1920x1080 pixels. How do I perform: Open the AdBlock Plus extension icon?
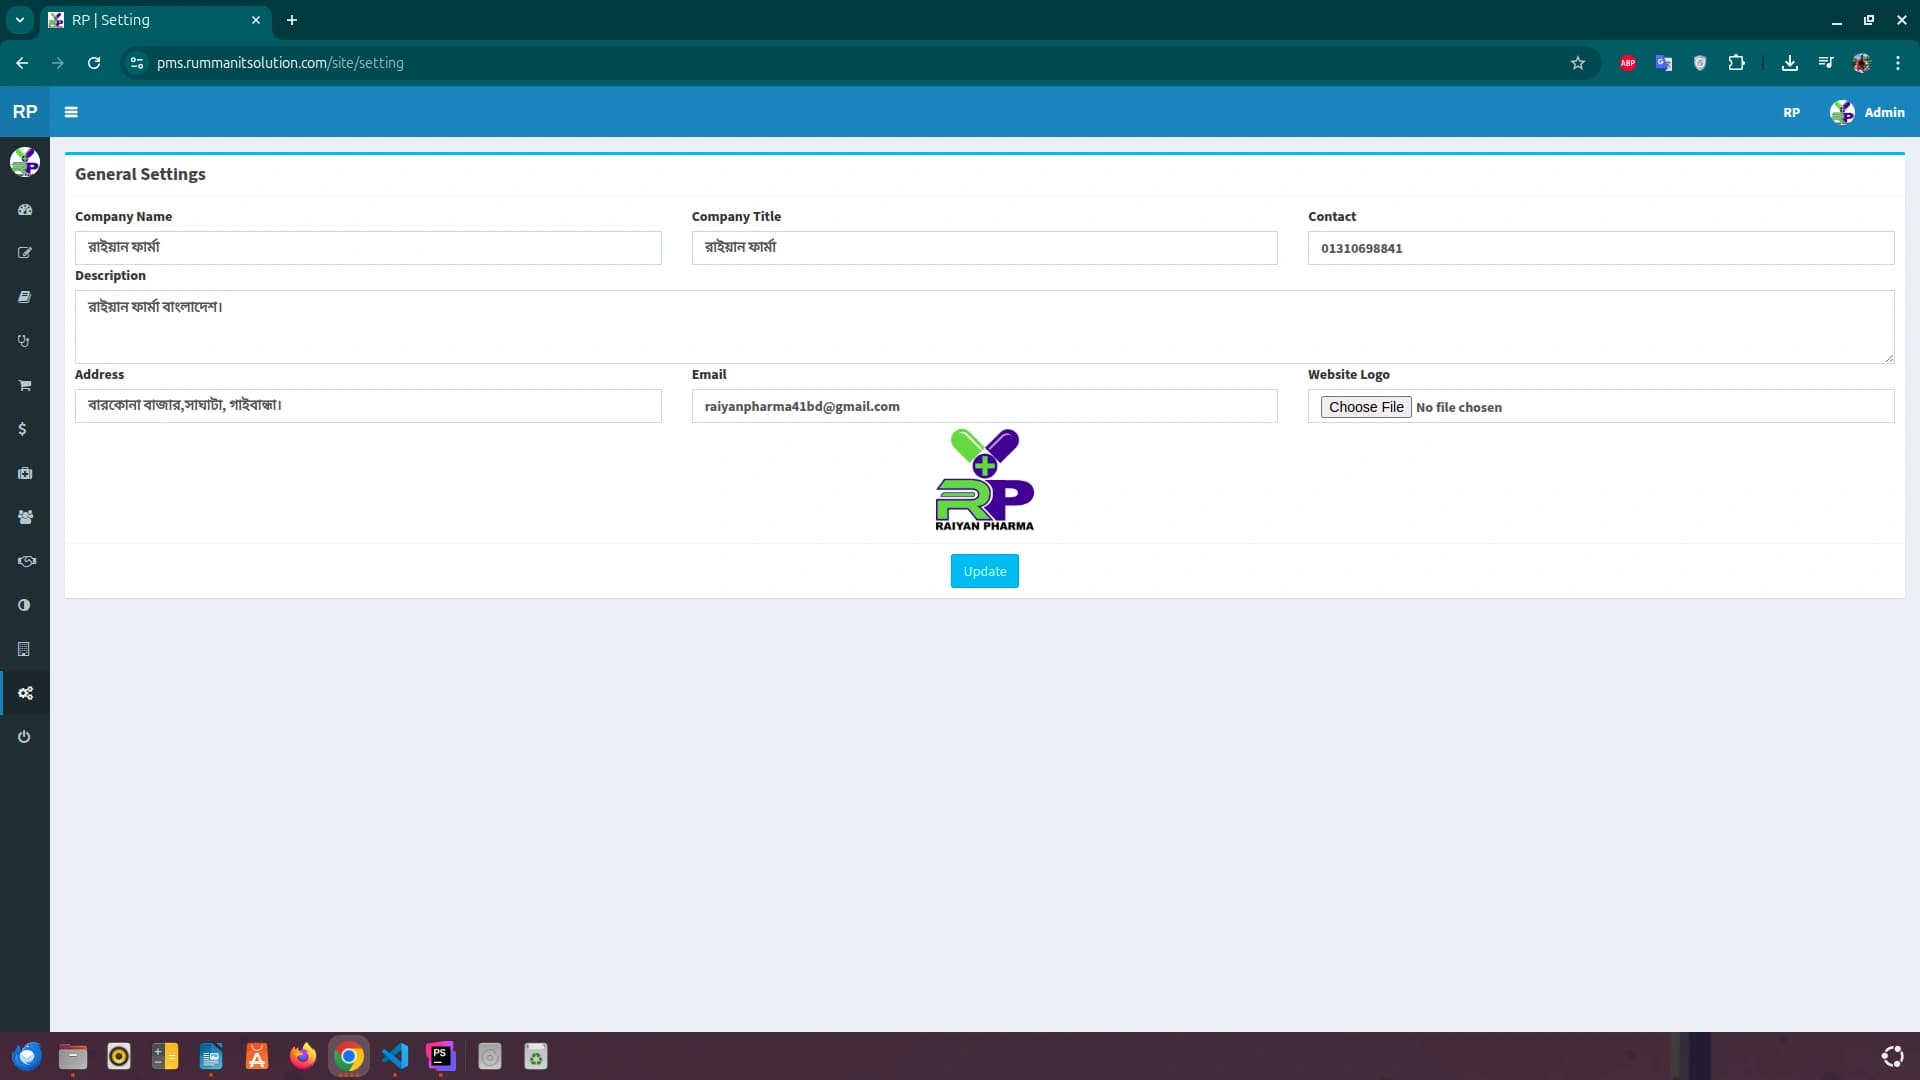(1628, 63)
